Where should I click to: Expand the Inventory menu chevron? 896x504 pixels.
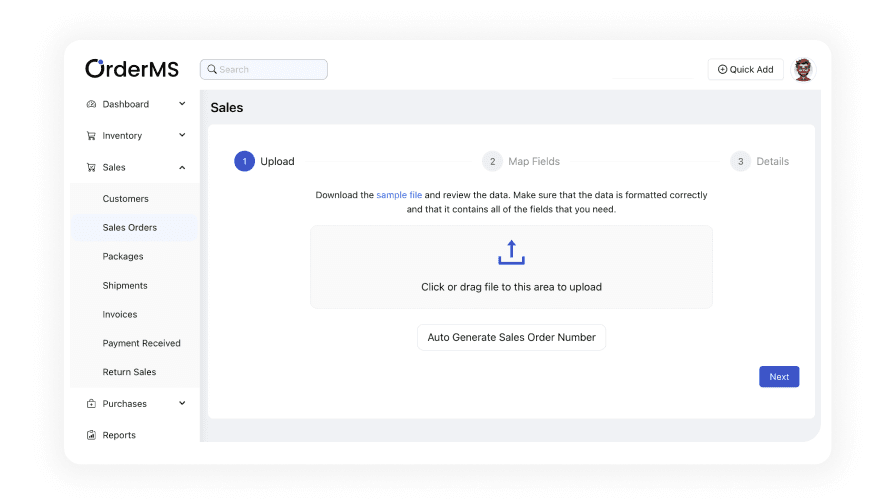pyautogui.click(x=182, y=136)
